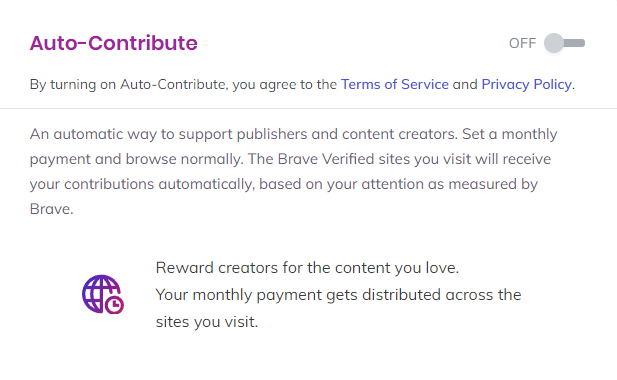The width and height of the screenshot is (617, 380).
Task: Click the purple globe with clock icon
Action: (x=103, y=294)
